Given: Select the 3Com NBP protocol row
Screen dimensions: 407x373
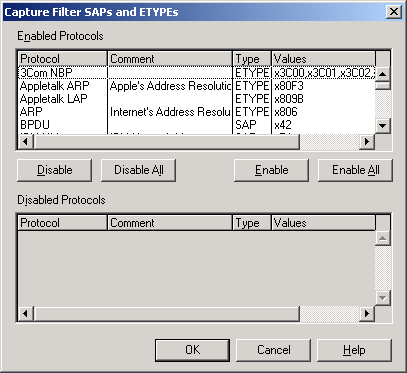Looking at the screenshot, I should pyautogui.click(x=197, y=73).
